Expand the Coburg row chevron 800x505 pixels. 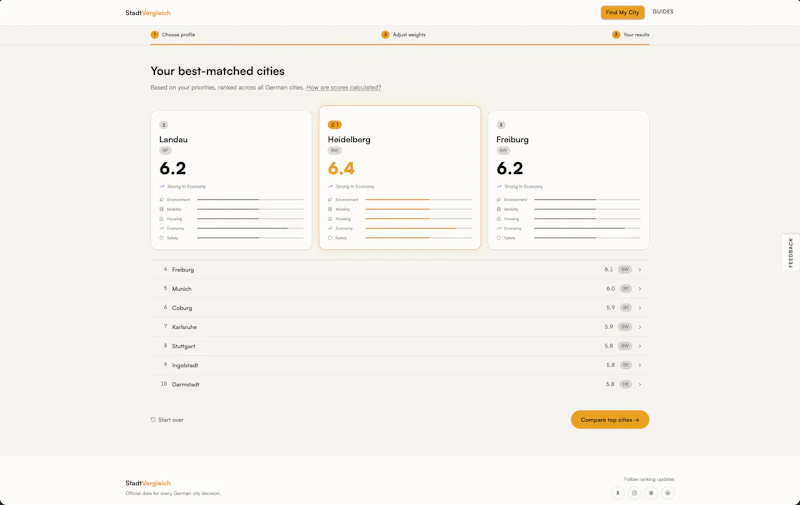[x=640, y=308]
